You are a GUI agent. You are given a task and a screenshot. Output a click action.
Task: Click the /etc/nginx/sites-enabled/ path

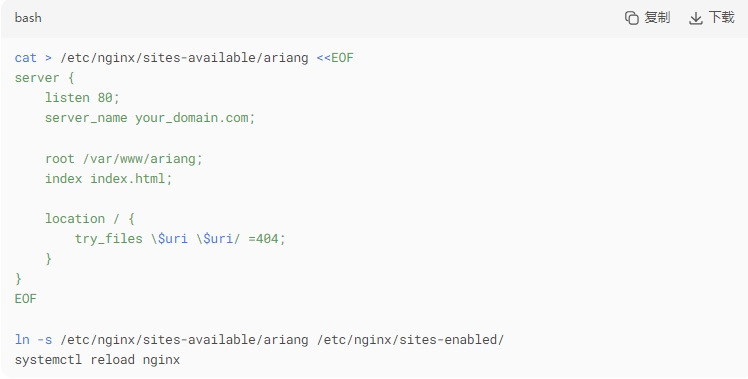pos(410,340)
